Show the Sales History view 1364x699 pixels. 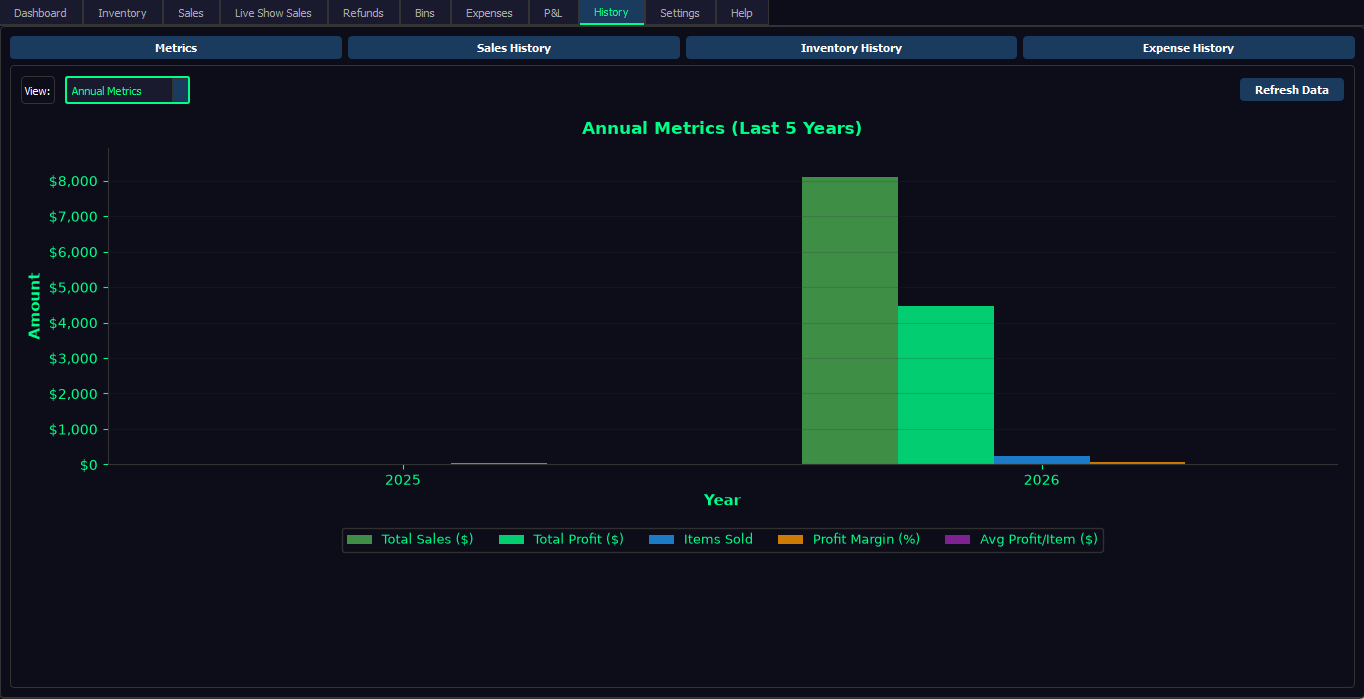(514, 48)
